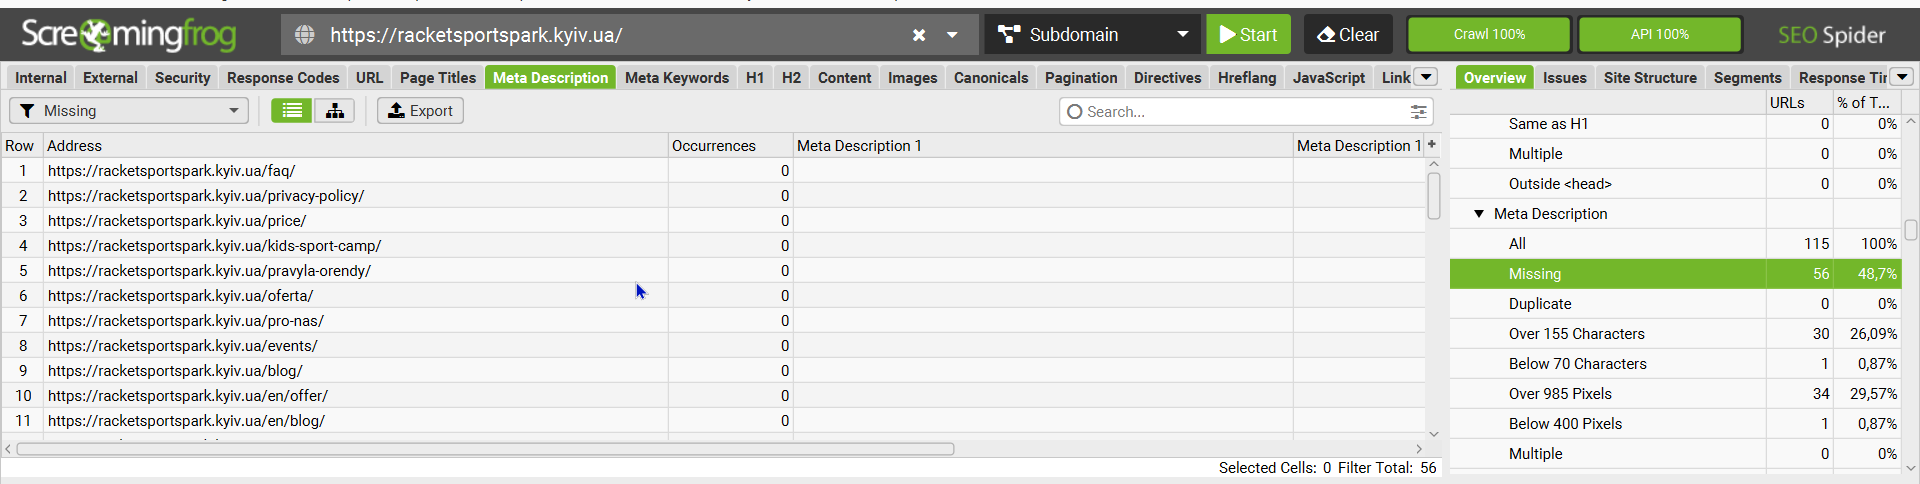
Task: Click the Clear button
Action: click(x=1348, y=35)
